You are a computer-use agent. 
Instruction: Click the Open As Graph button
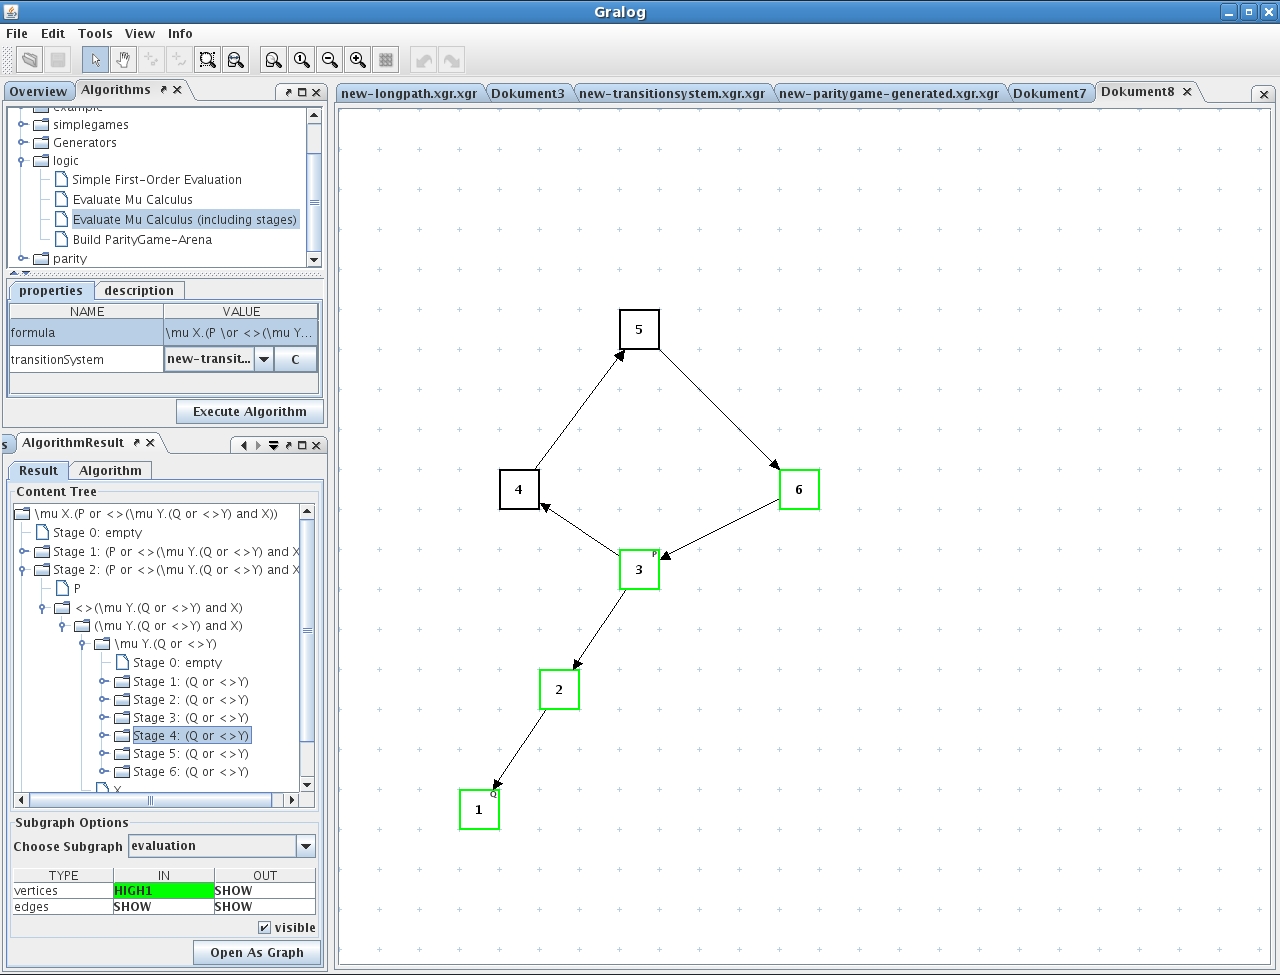[257, 953]
